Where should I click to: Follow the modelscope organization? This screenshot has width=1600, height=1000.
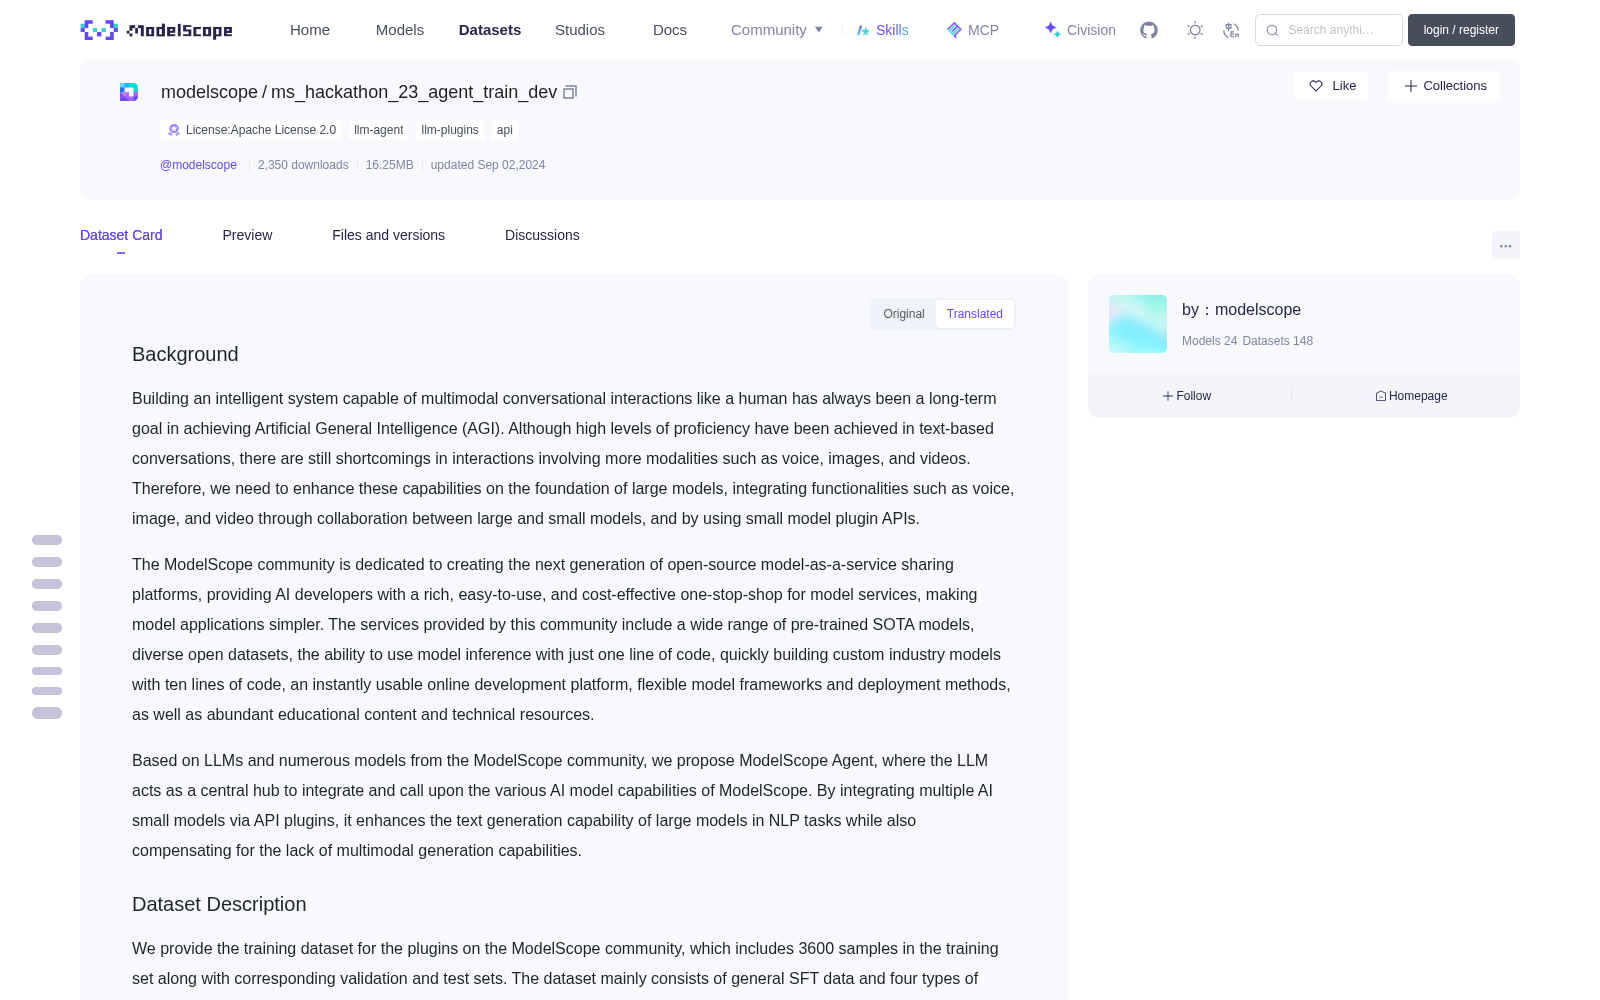point(1187,396)
